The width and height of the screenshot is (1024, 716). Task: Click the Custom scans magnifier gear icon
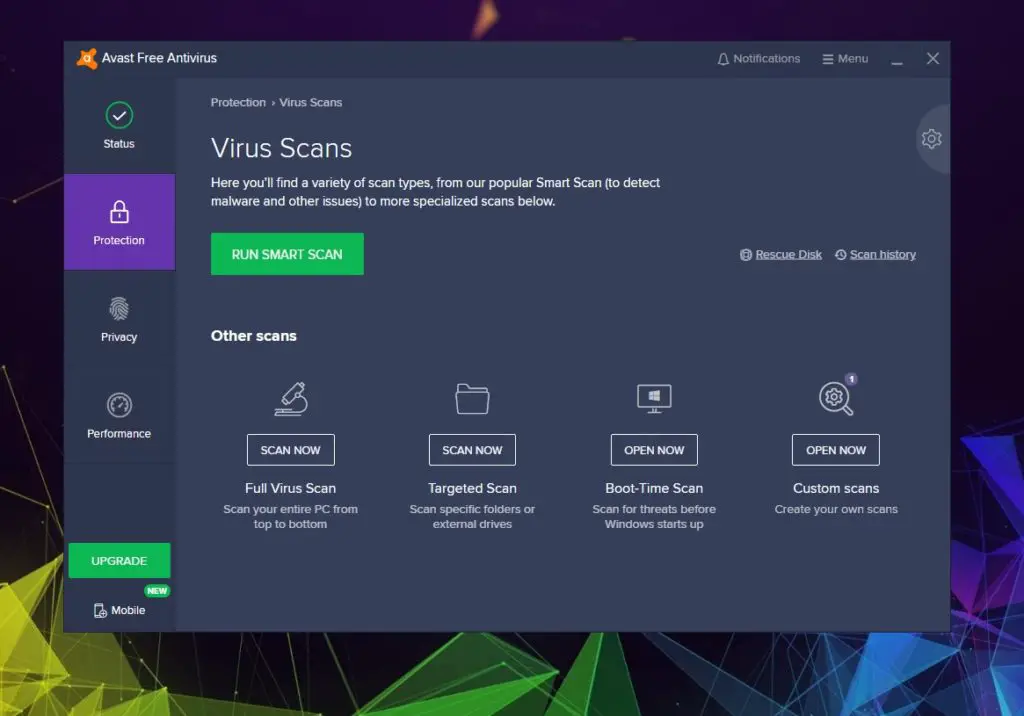pos(835,399)
